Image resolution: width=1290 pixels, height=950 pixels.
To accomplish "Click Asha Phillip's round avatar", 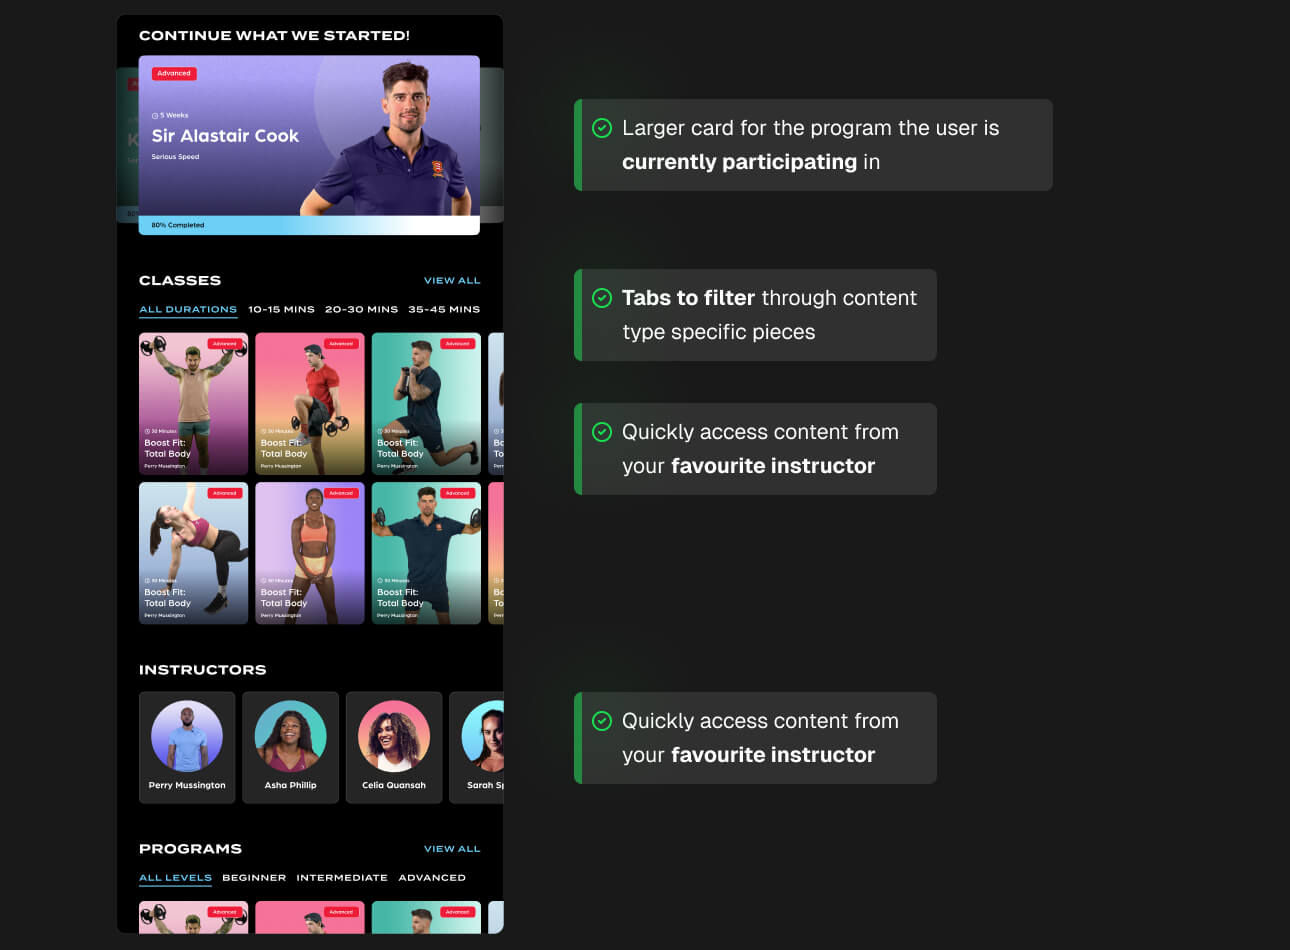I will 291,736.
